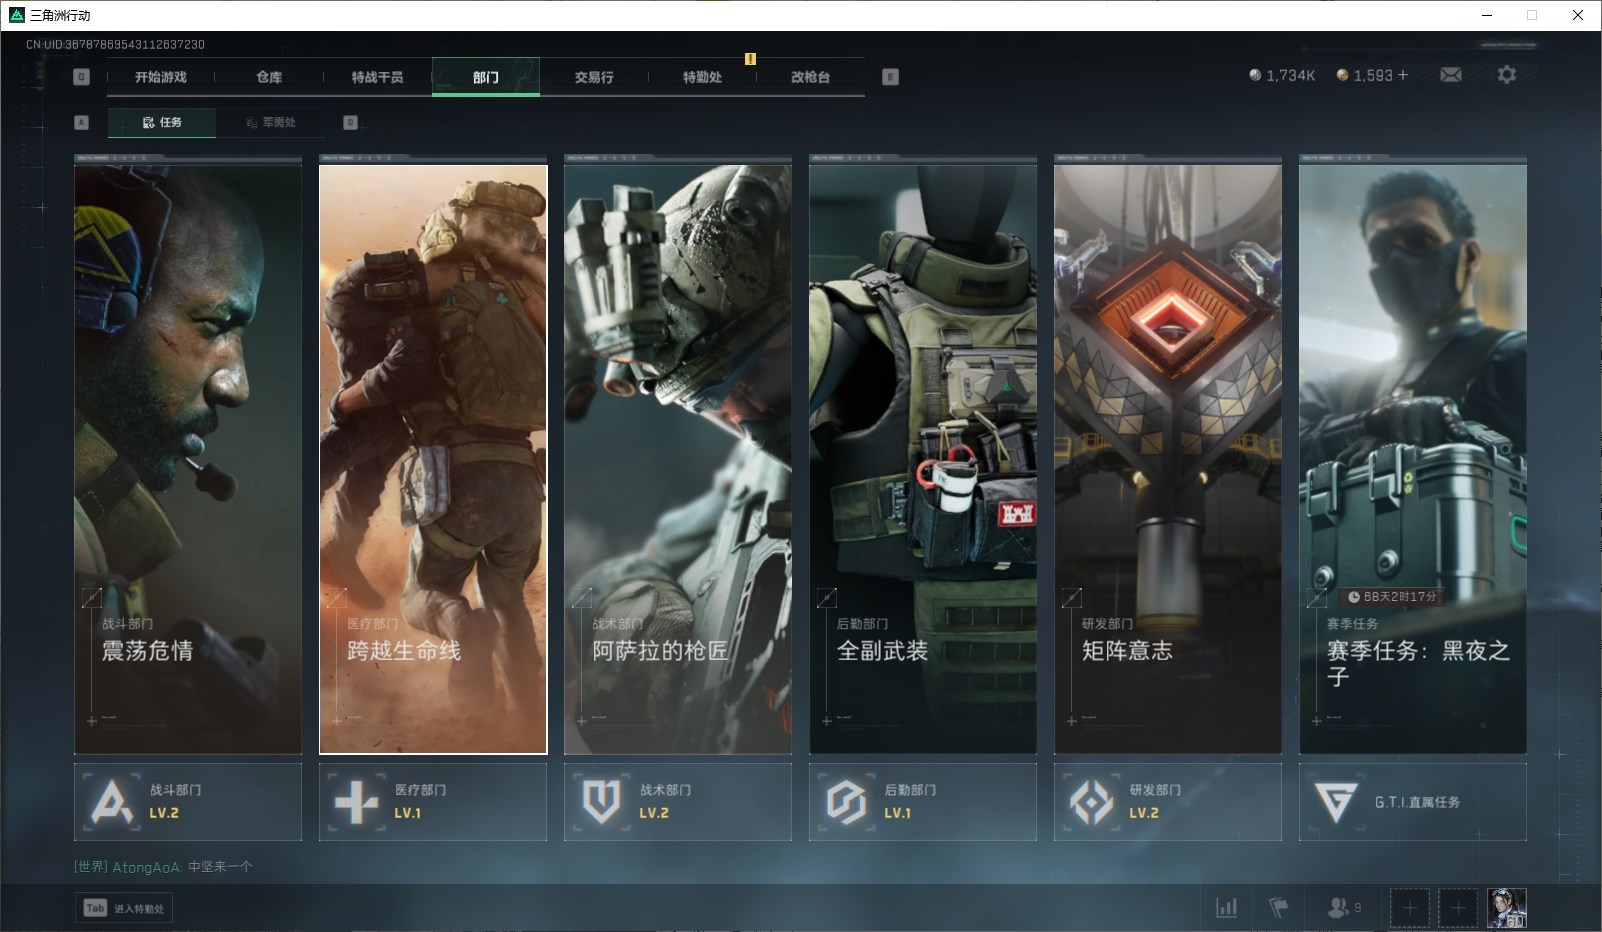1602x932 pixels.
Task: Click the 68天2时17分 season timer
Action: [x=1392, y=597]
